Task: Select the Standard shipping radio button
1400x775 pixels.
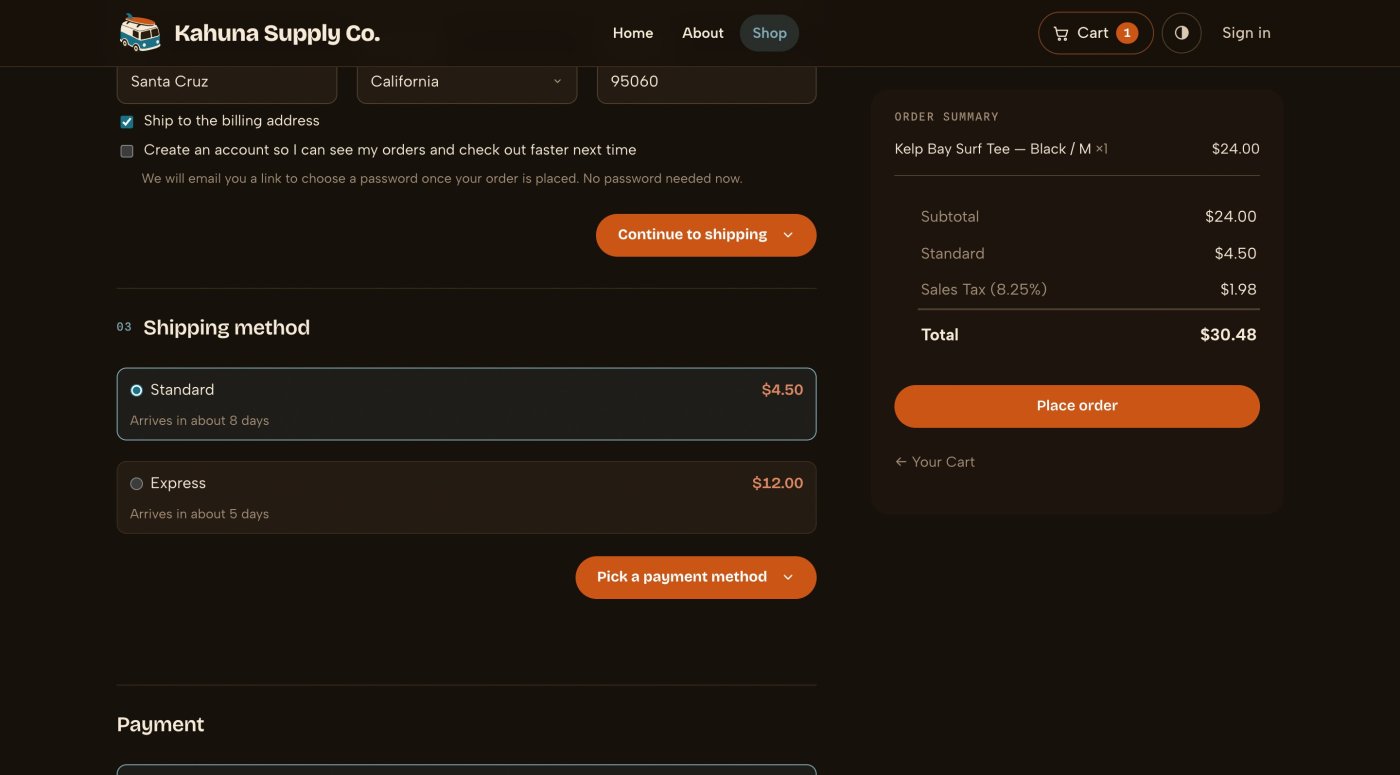Action: click(x=137, y=390)
